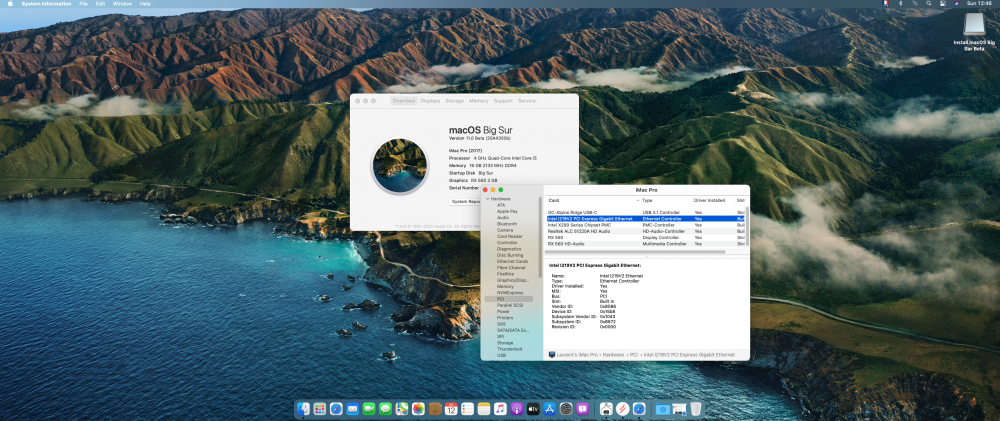Screen dimensions: 1000x421
Task: Click the horizontal scrollbar under PCI table
Action: coord(635,252)
